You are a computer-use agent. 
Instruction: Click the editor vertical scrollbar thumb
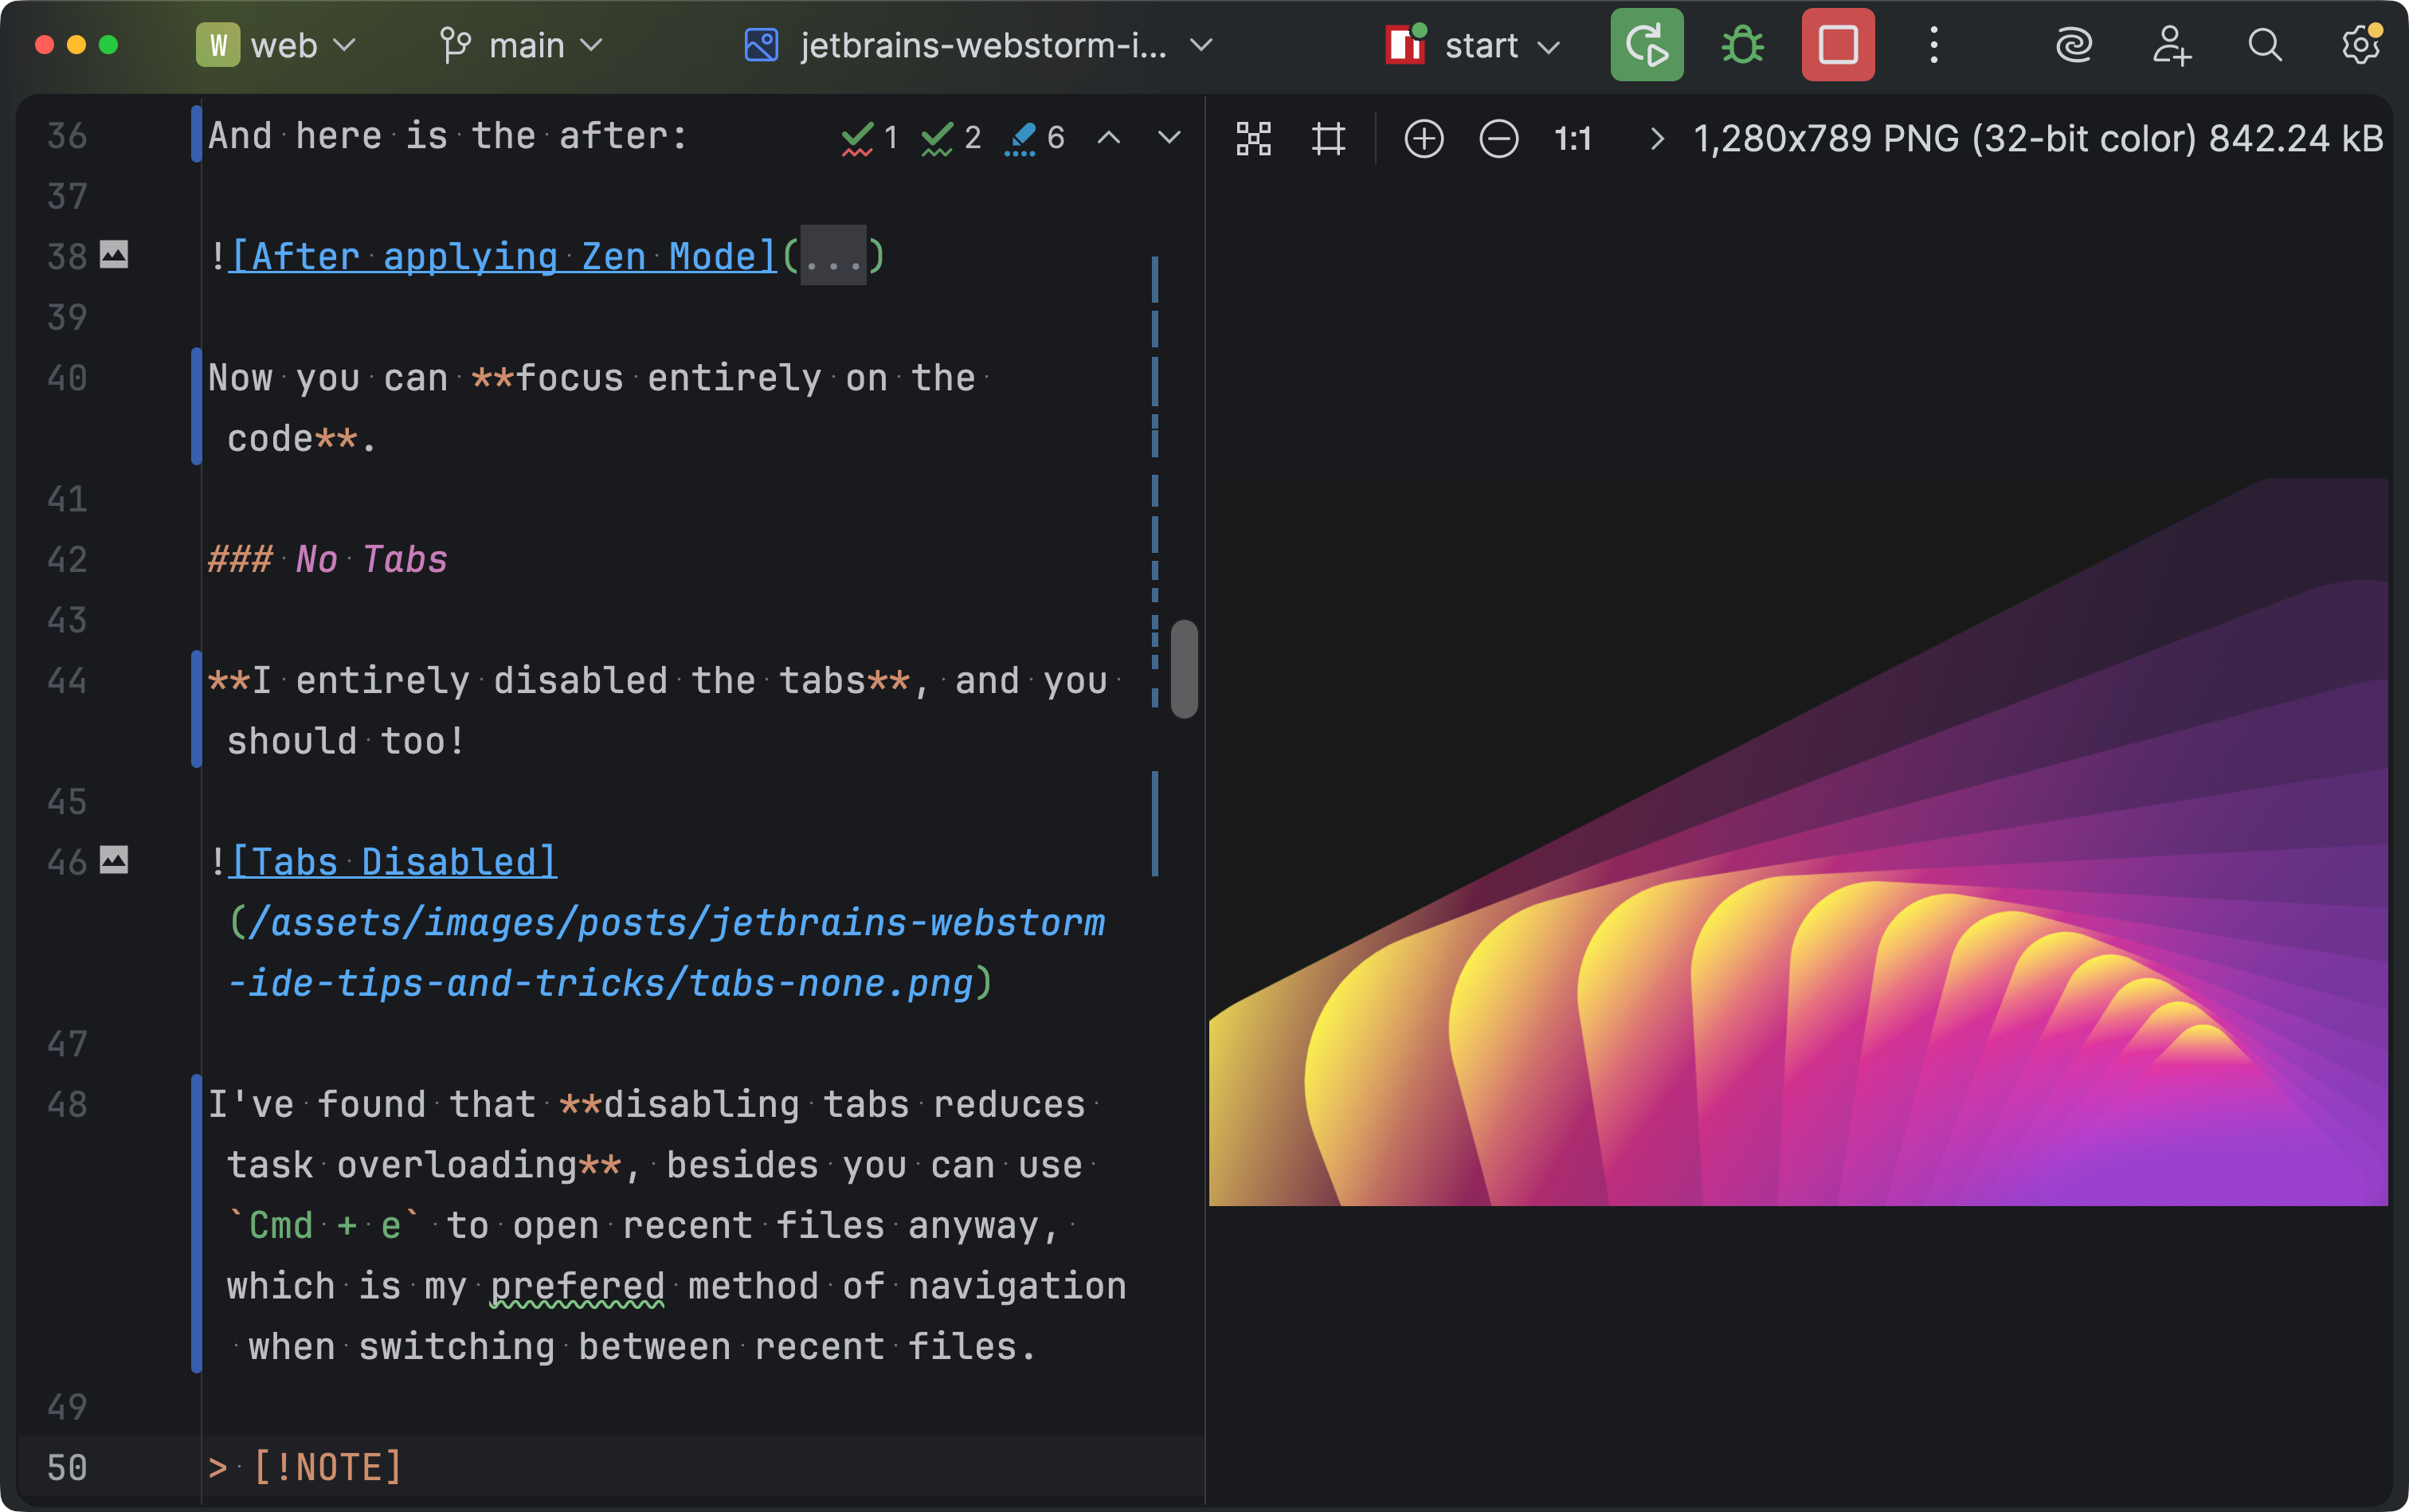point(1184,668)
